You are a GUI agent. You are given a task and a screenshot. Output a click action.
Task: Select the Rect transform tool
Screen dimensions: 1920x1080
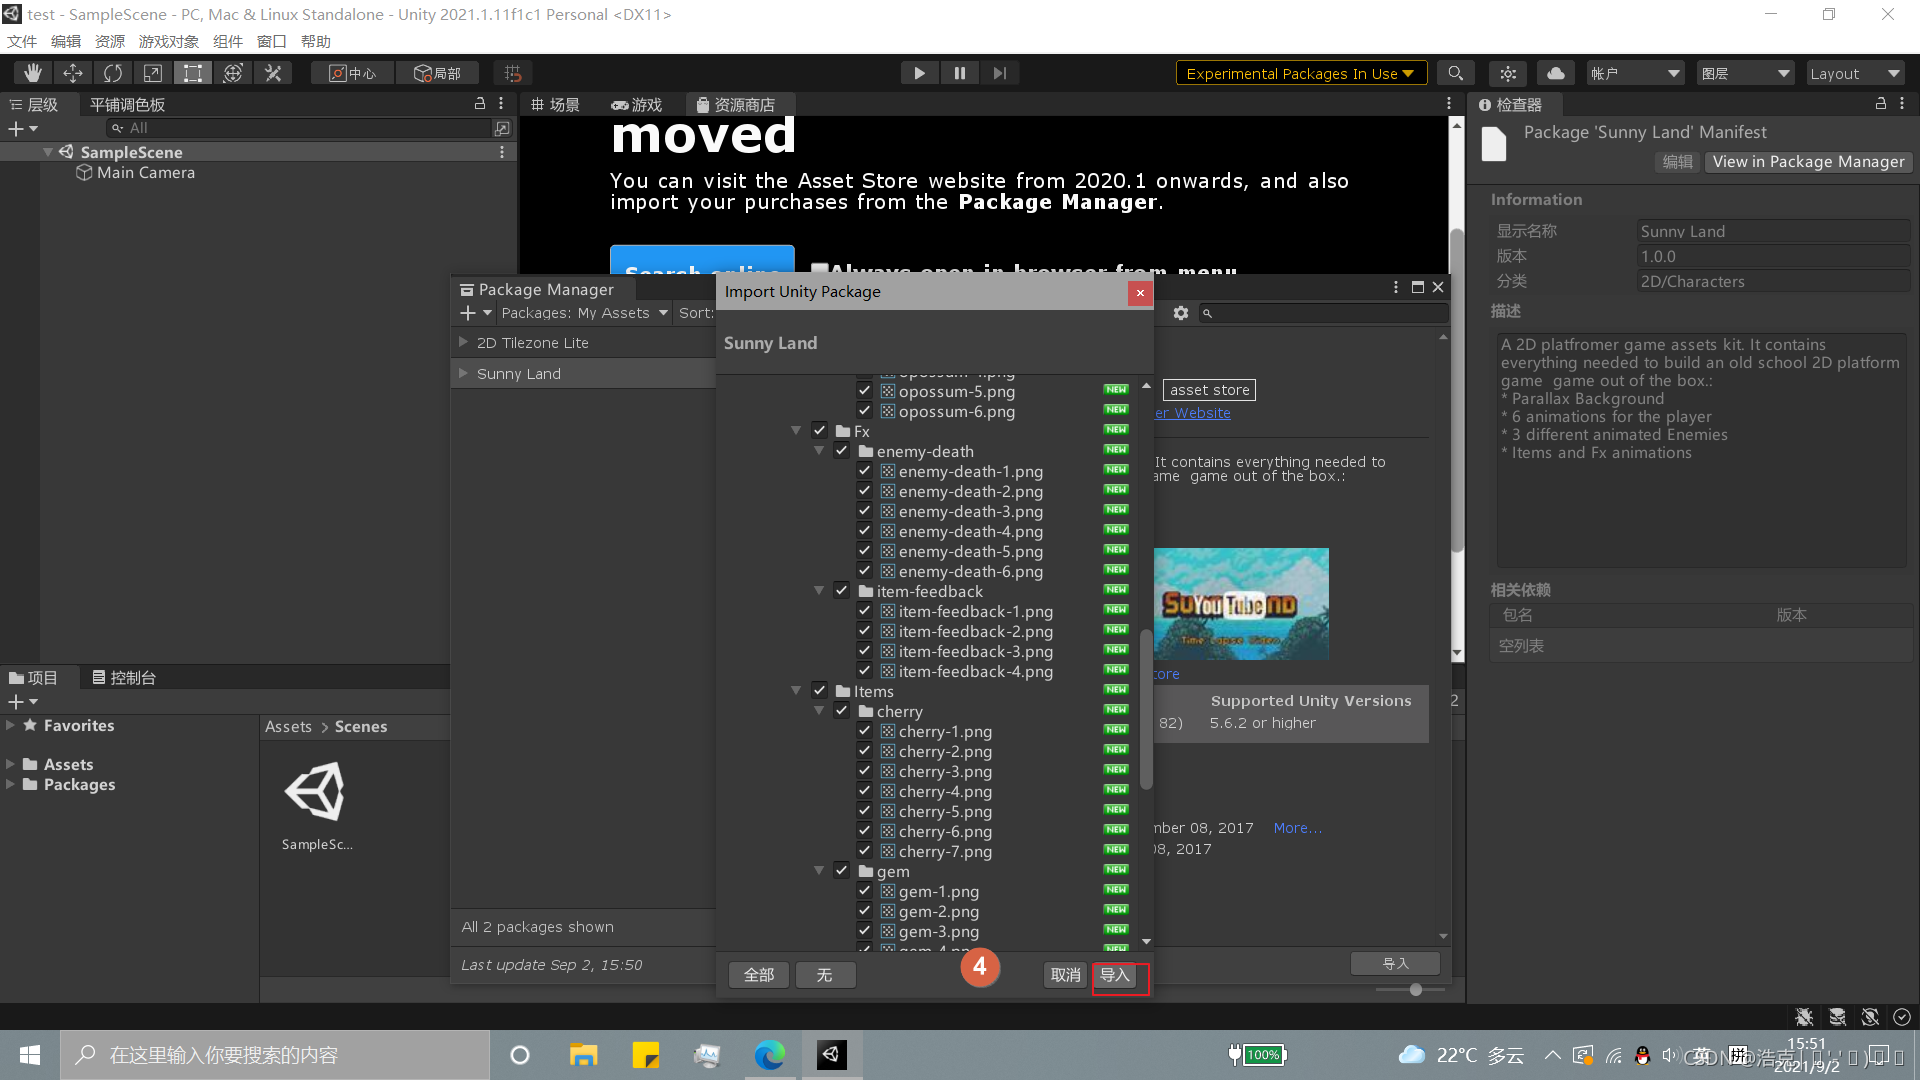(x=193, y=73)
